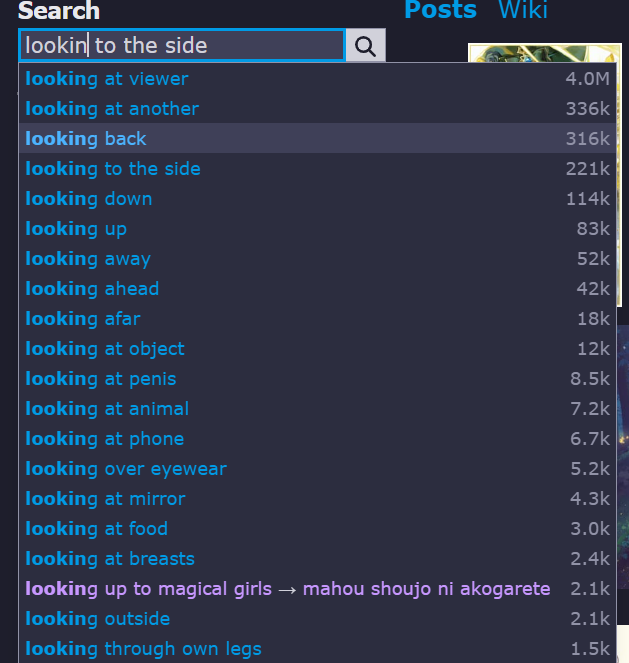This screenshot has height=663, width=629.
Task: Switch to the Wiki tab
Action: tap(523, 9)
